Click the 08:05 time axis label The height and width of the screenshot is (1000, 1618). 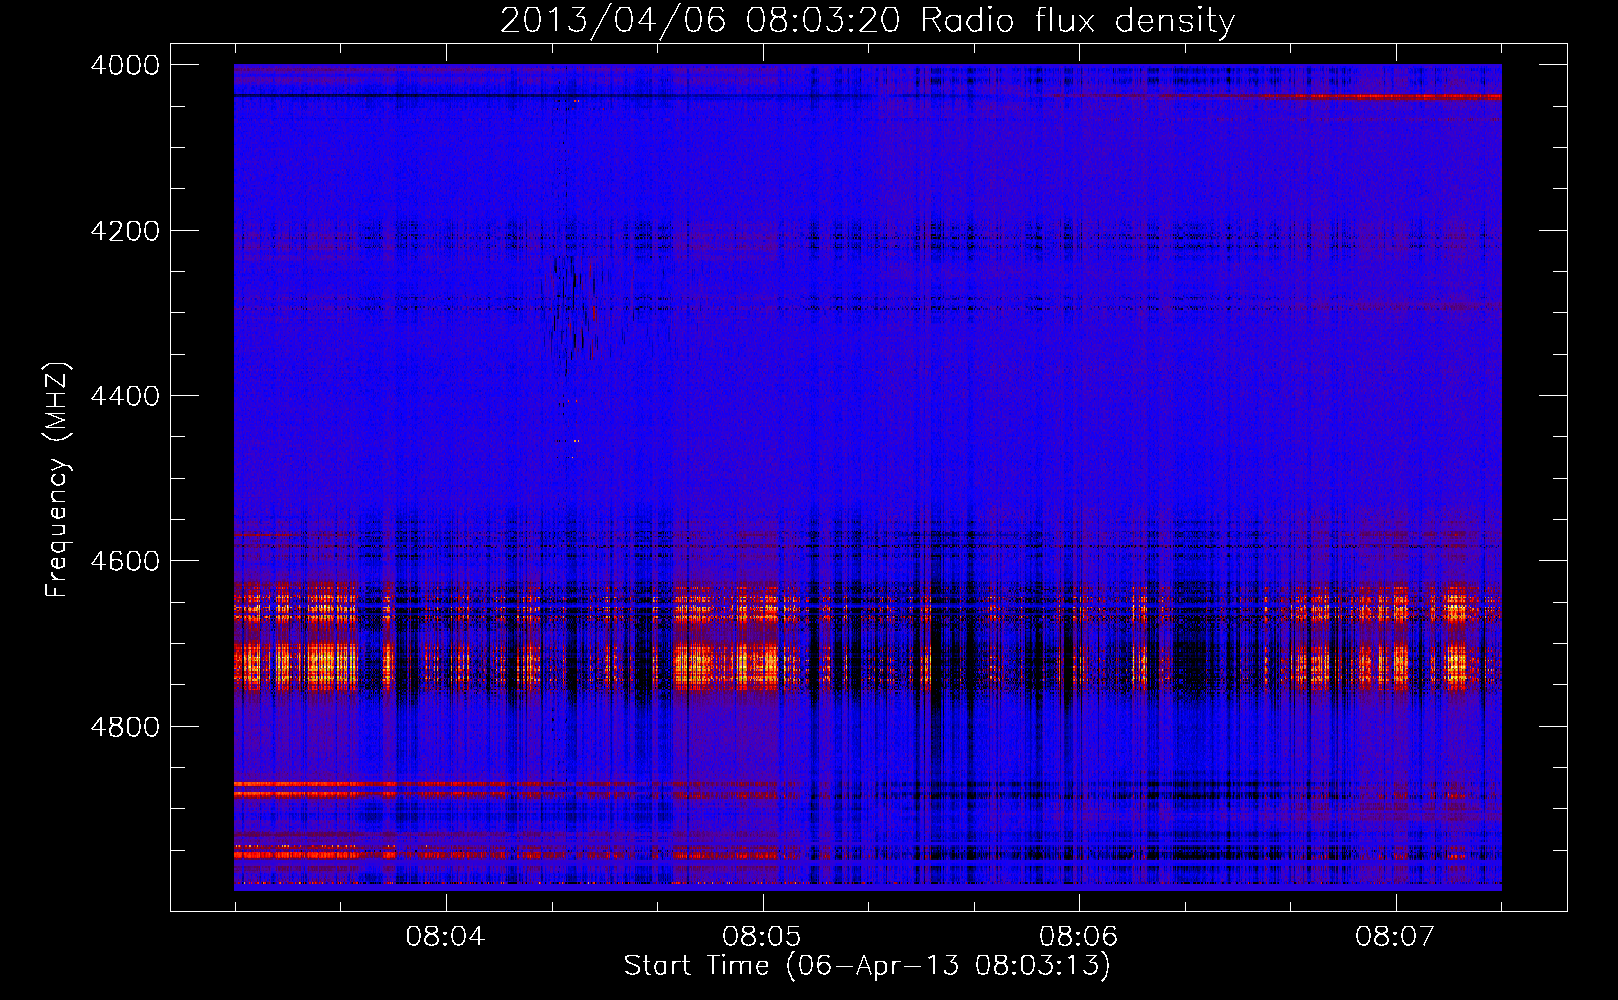[x=762, y=937]
